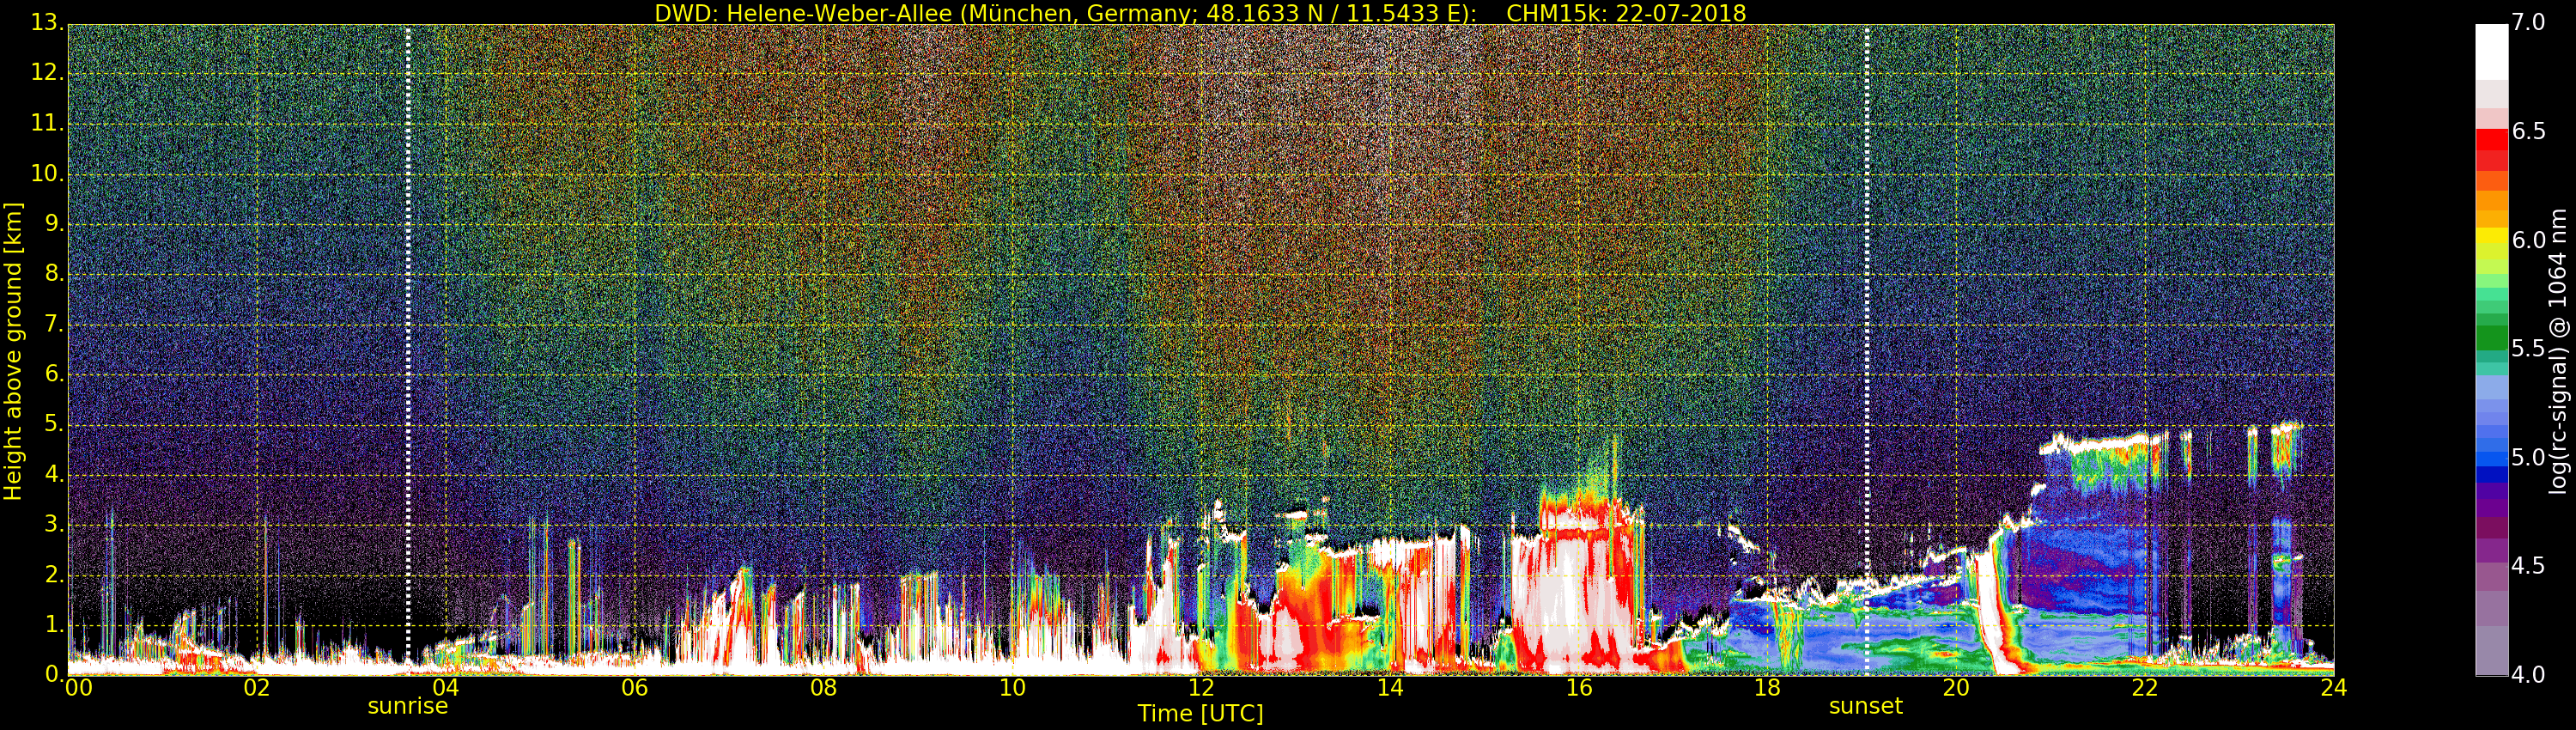The height and width of the screenshot is (730, 2576).
Task: Click the height axis tick label 10
Action: tap(46, 173)
